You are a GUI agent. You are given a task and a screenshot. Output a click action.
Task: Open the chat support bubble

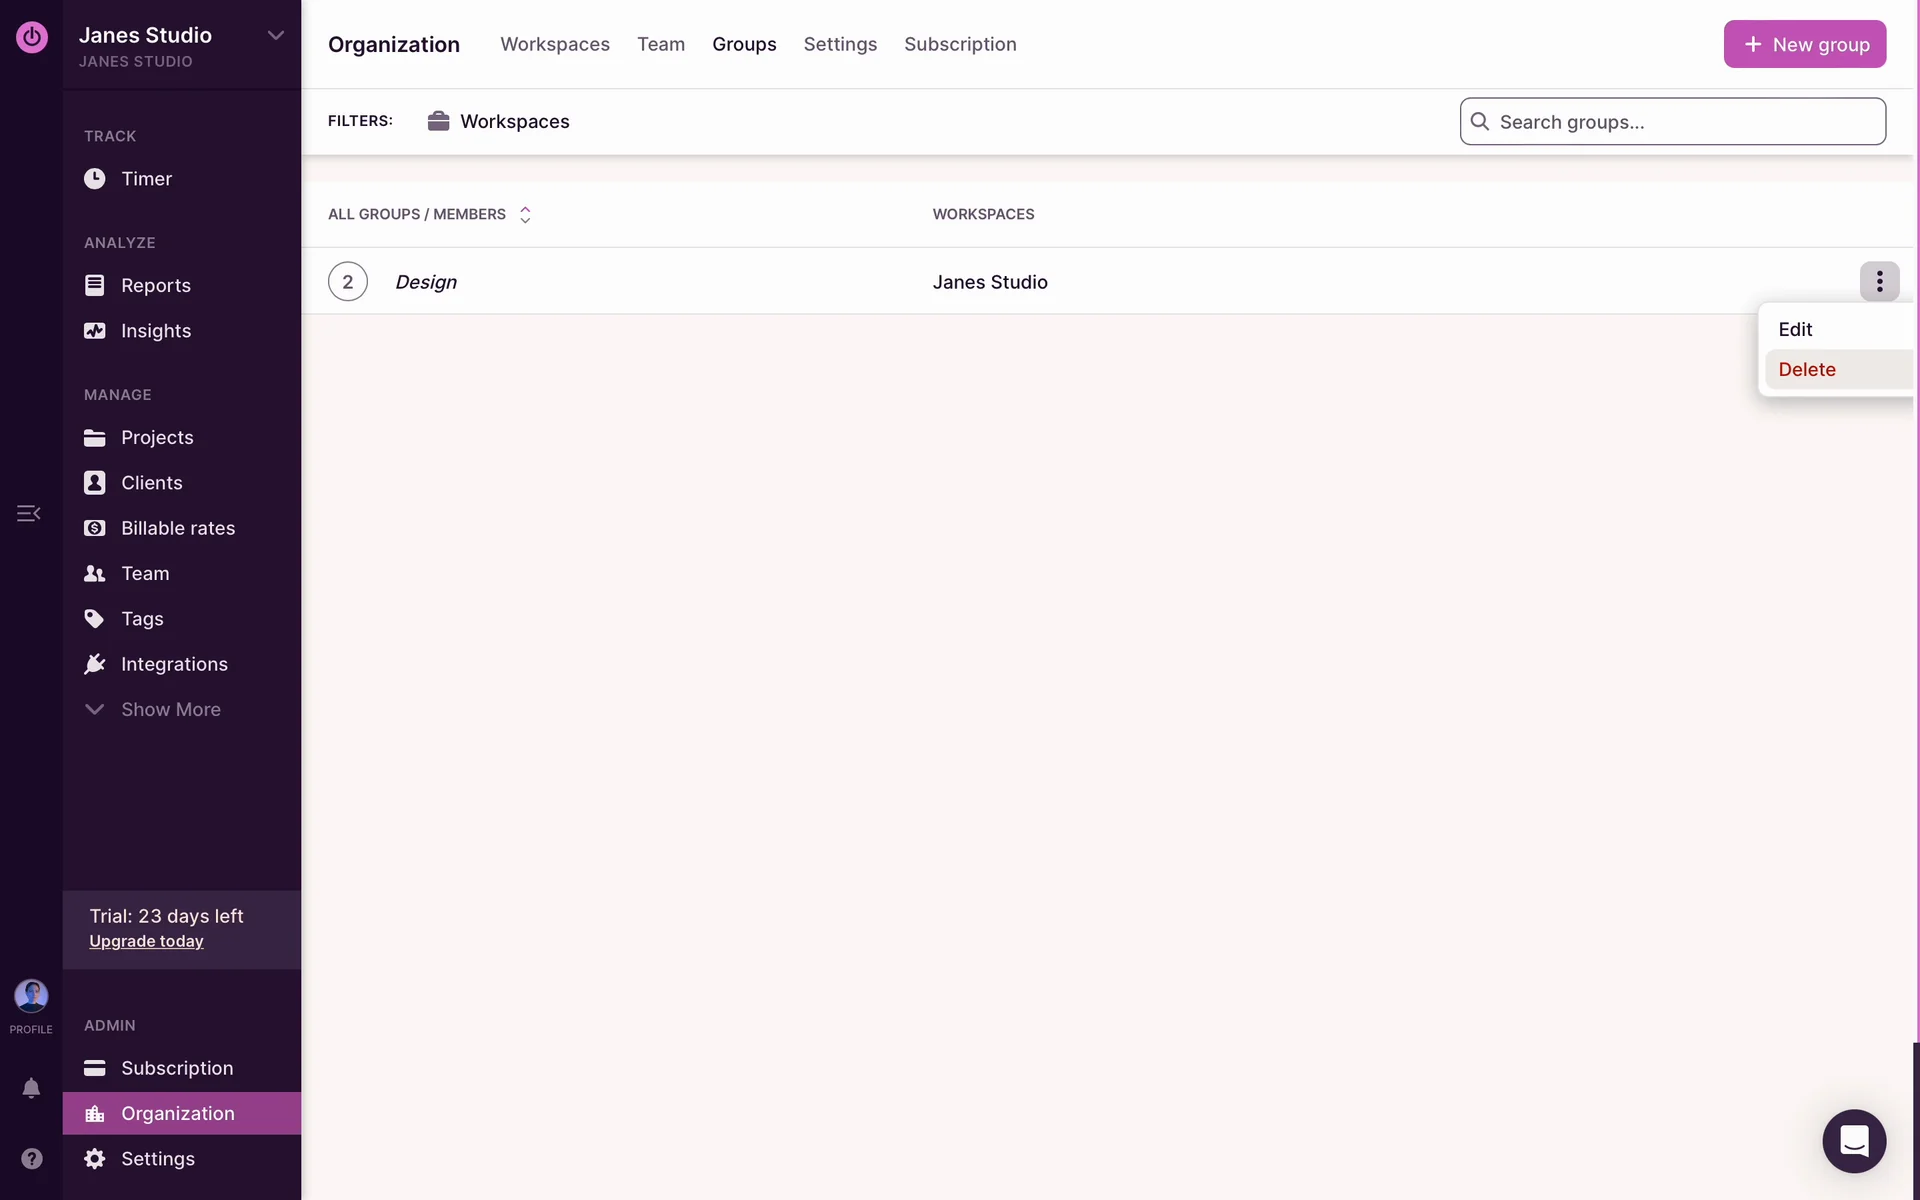pyautogui.click(x=1853, y=1141)
